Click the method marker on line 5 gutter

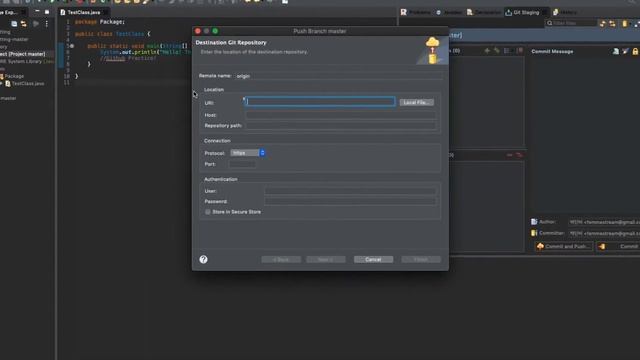pos(72,46)
